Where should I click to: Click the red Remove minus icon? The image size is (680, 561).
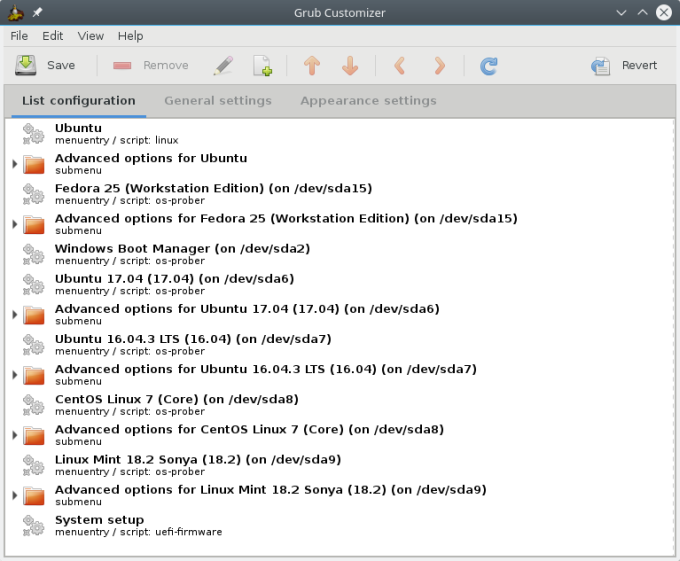pos(122,65)
